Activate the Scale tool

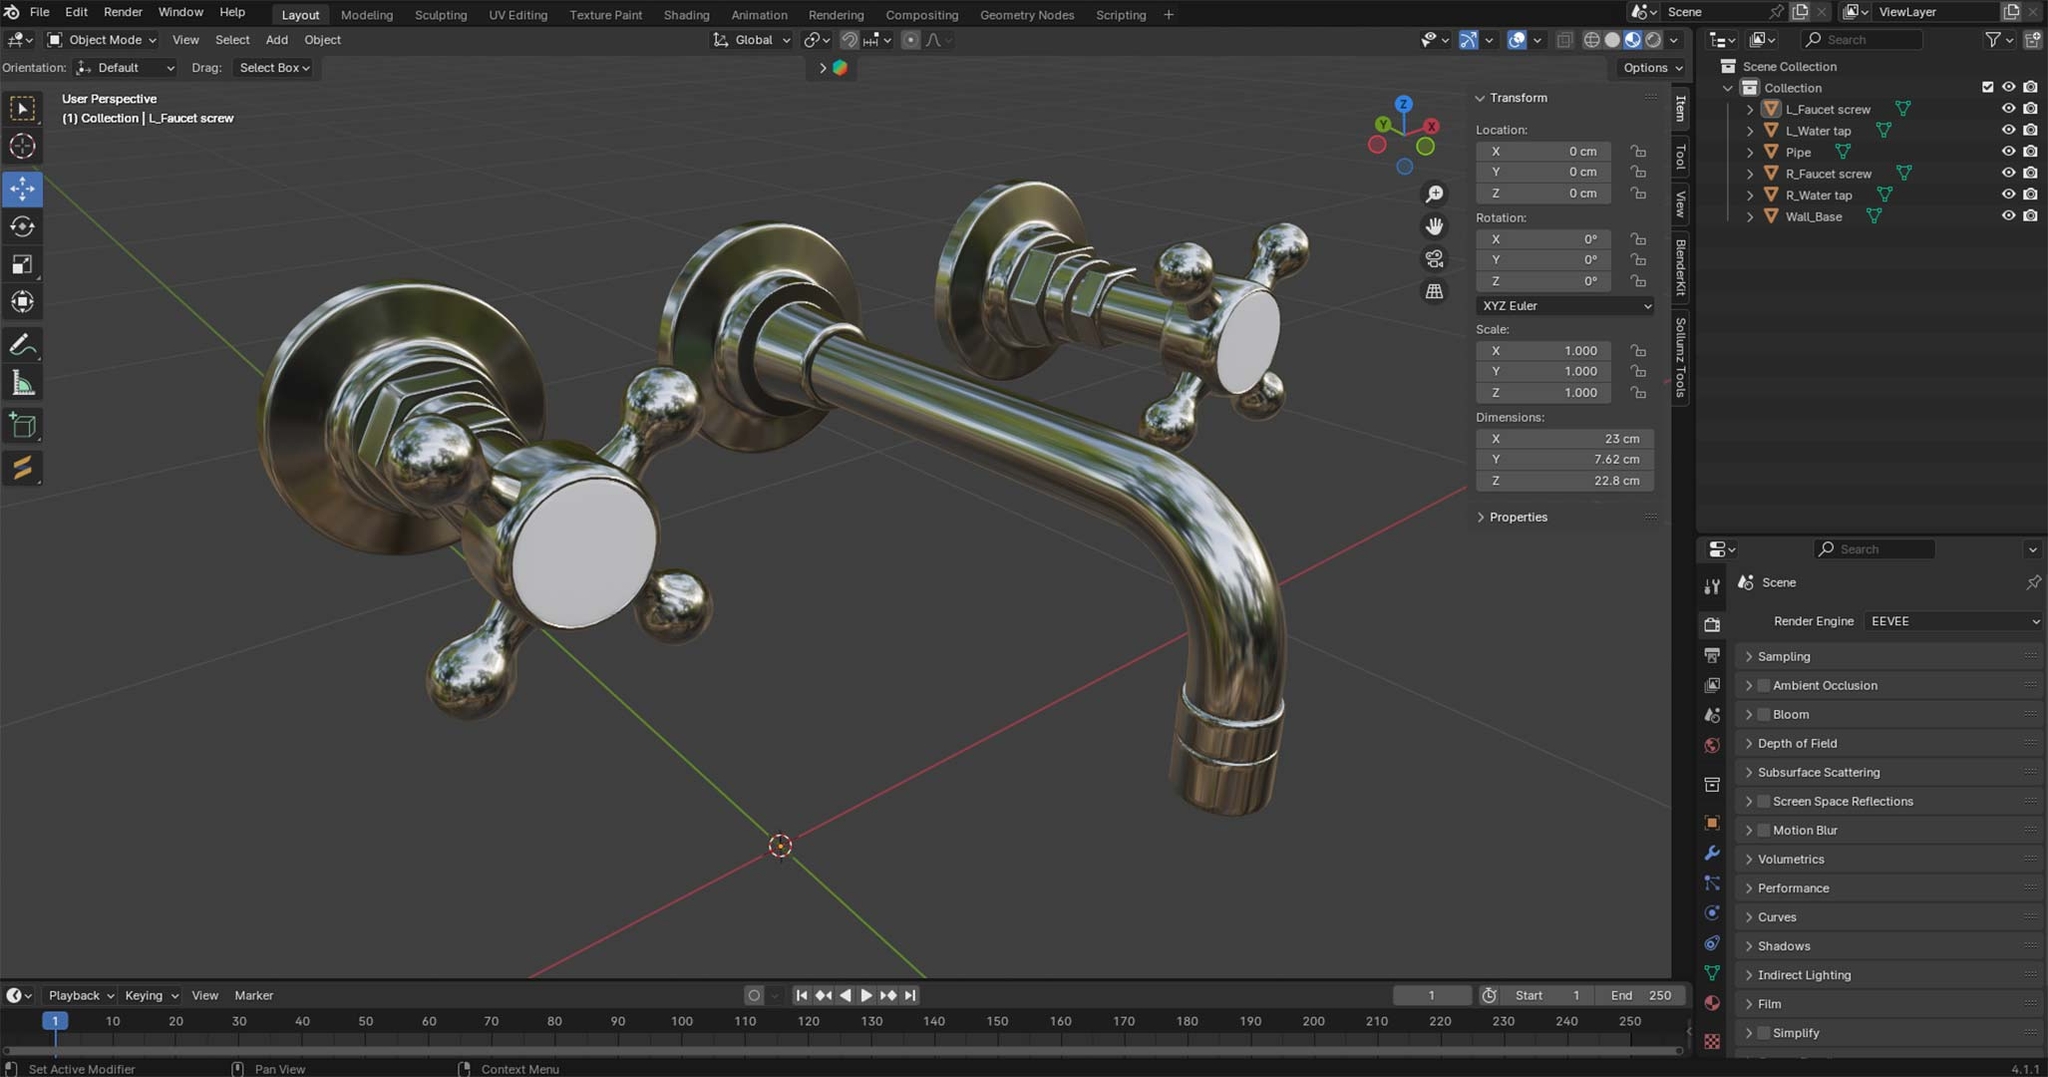click(x=22, y=264)
